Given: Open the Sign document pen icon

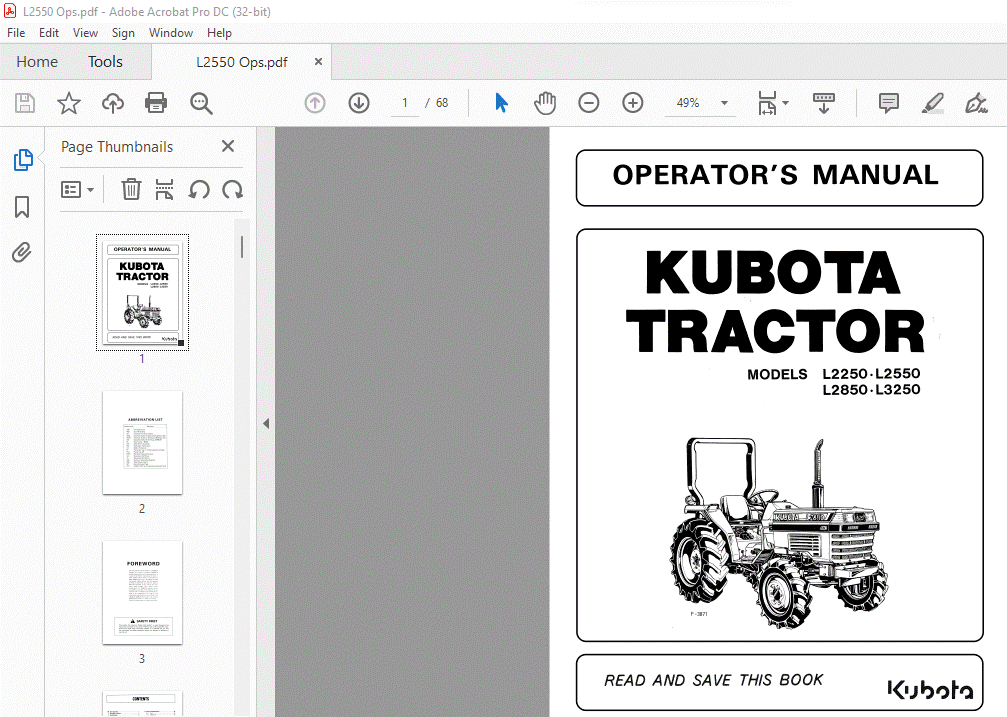Looking at the screenshot, I should click(976, 103).
